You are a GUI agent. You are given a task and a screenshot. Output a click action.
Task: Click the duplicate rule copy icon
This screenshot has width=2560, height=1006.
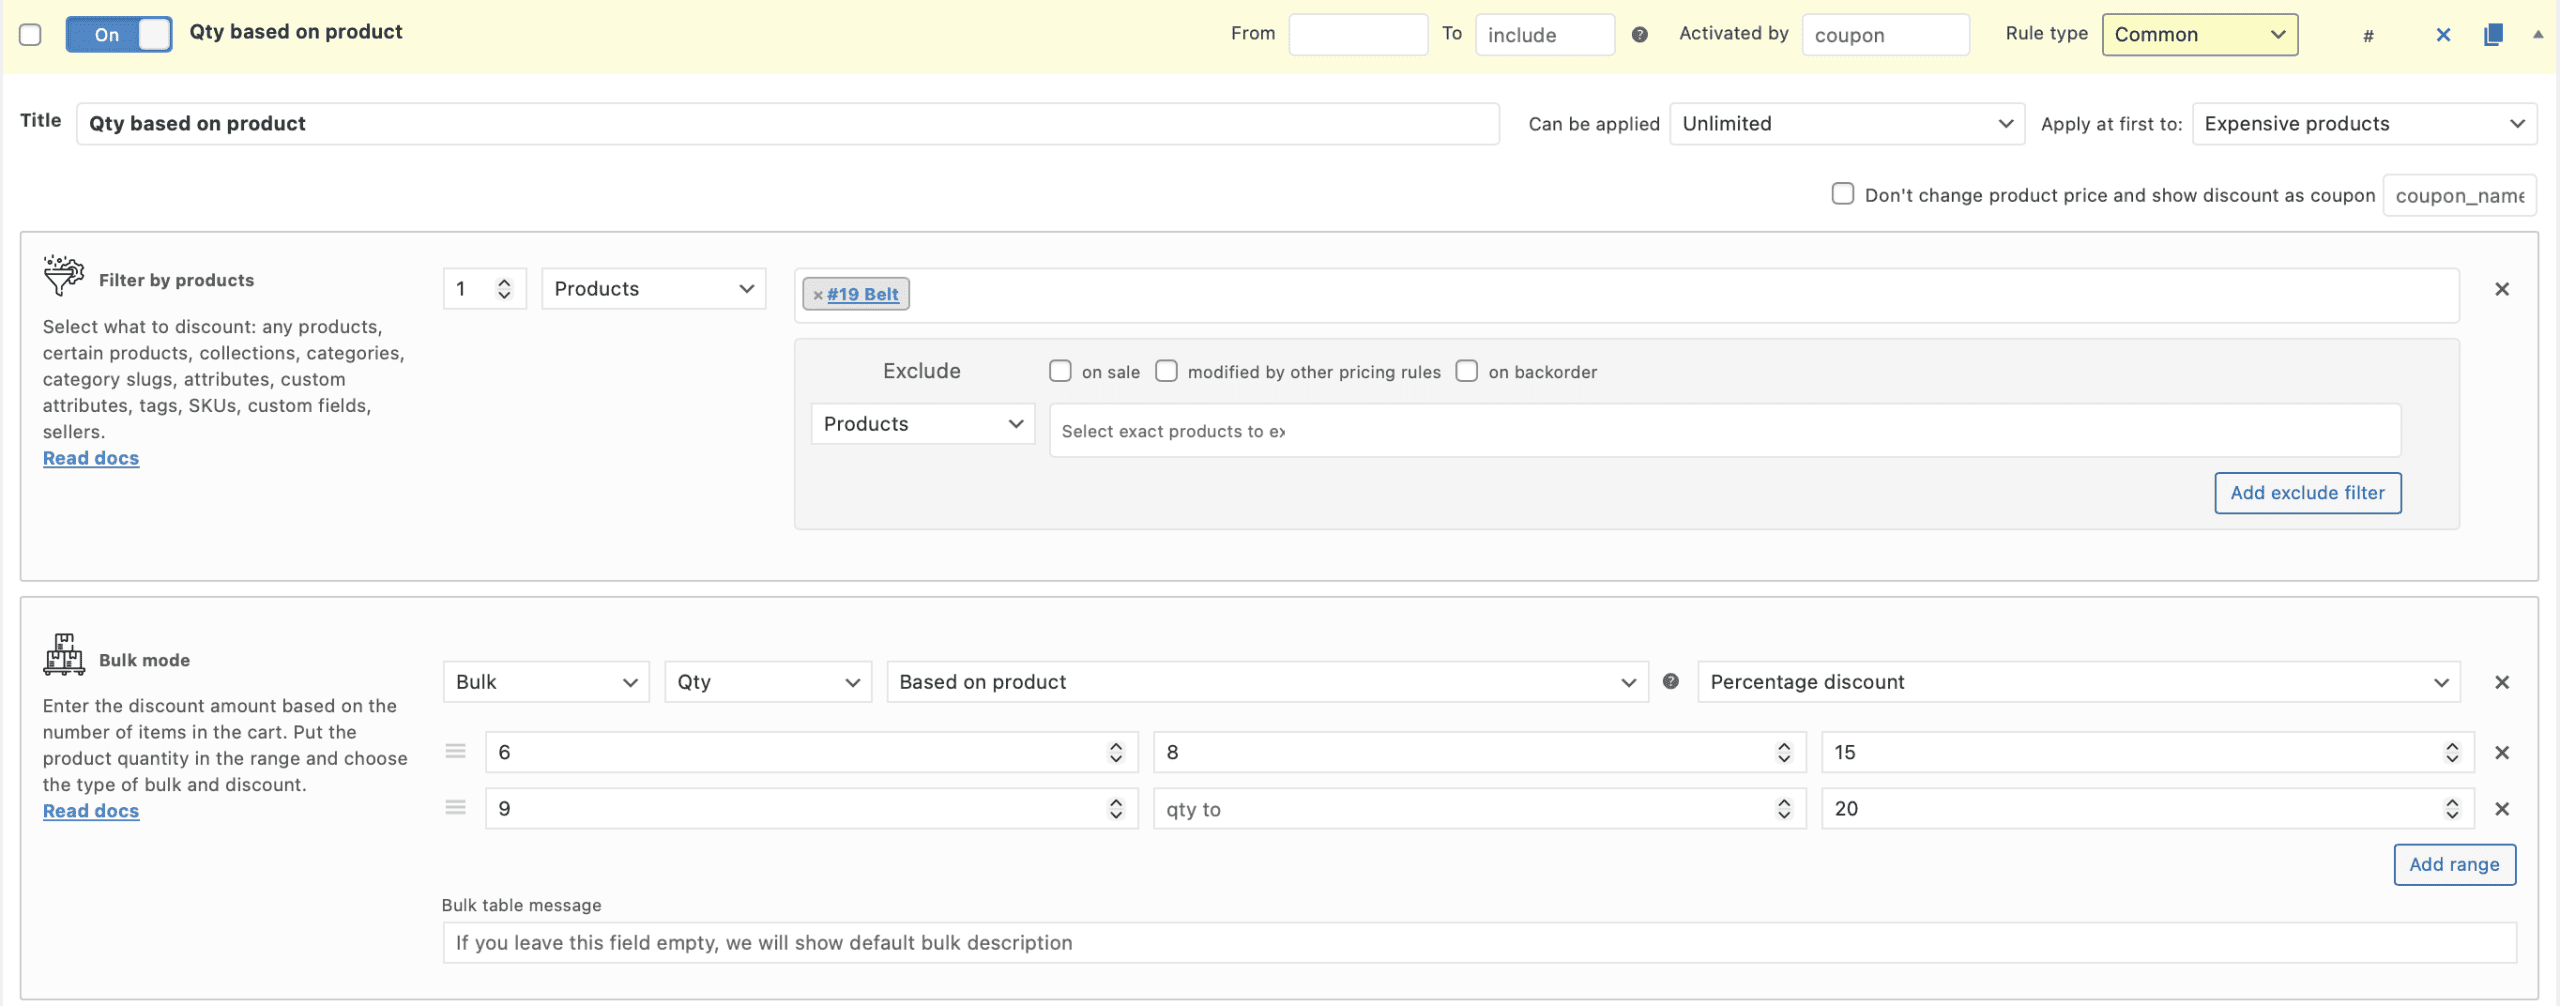point(2493,35)
